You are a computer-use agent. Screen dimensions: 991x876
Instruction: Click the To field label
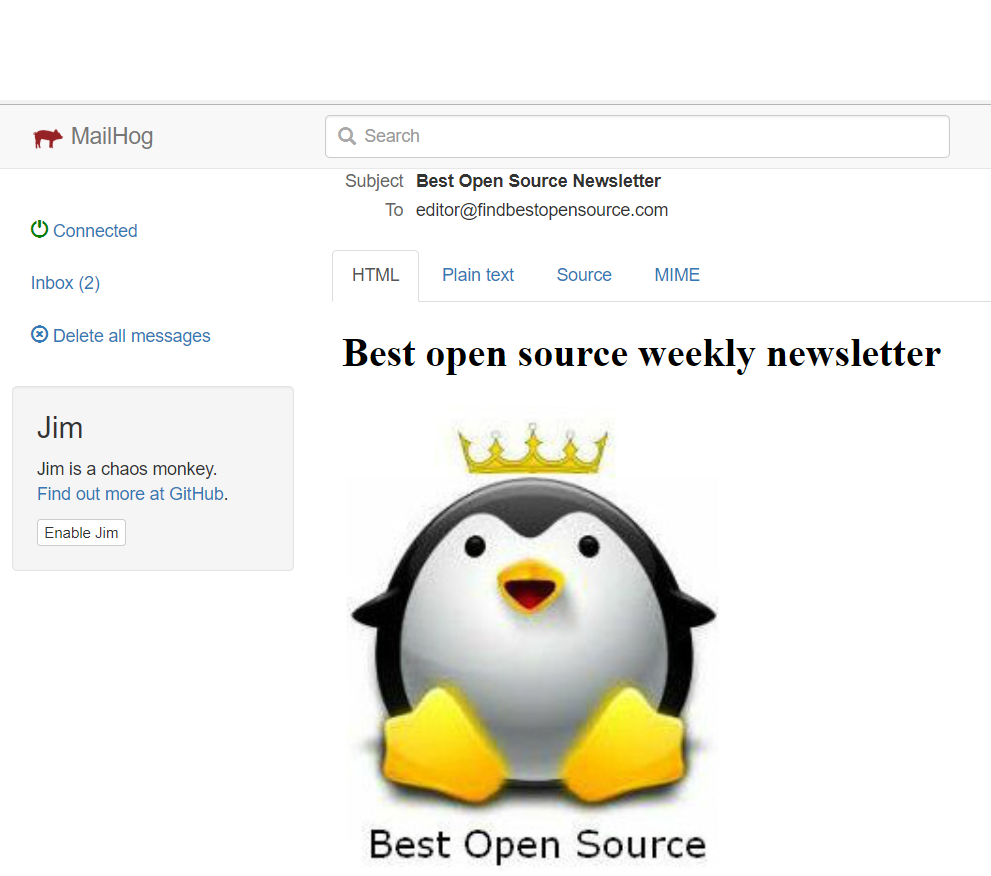coord(394,210)
